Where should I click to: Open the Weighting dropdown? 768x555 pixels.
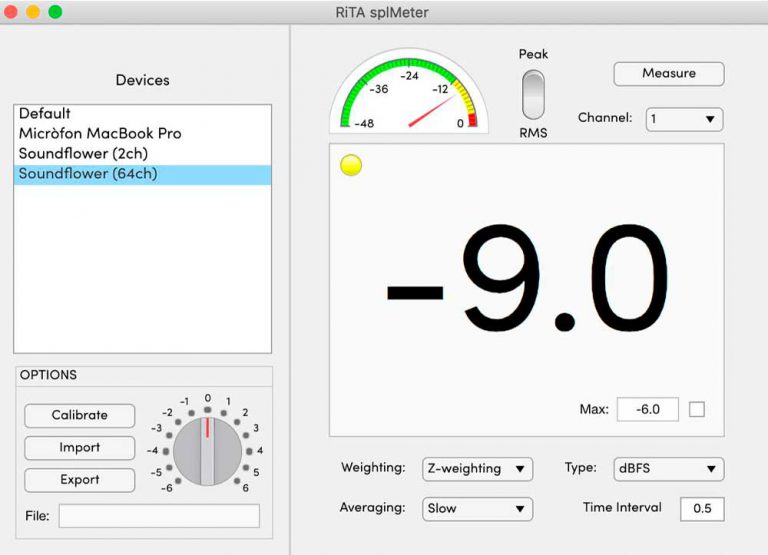(477, 469)
